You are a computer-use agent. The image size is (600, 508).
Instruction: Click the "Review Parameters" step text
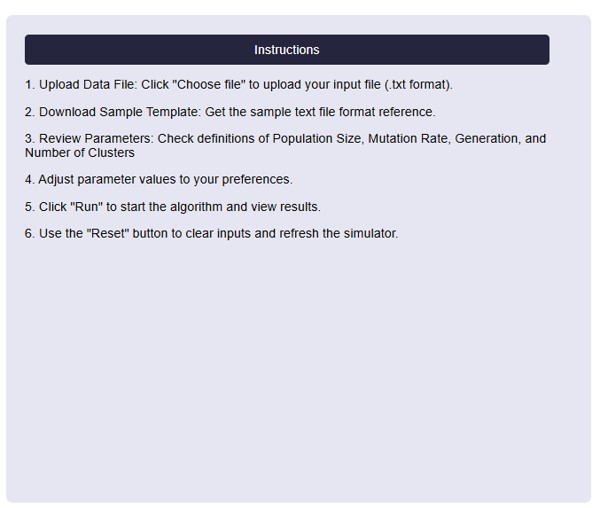click(x=96, y=139)
